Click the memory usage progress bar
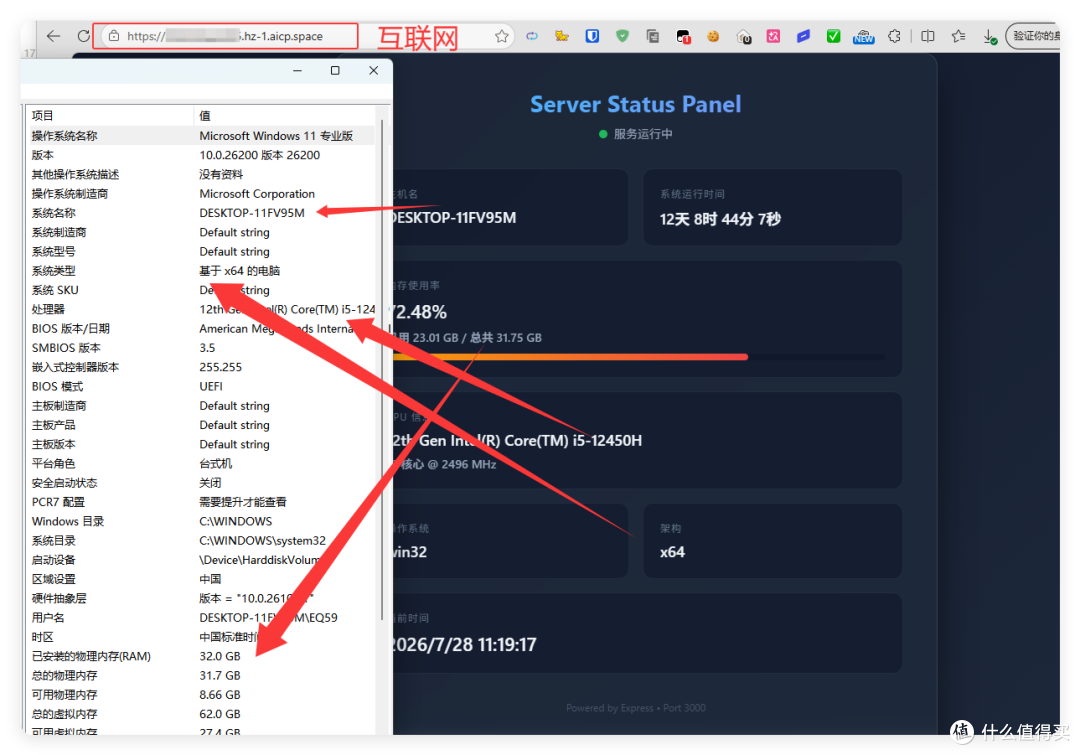The image size is (1080, 755). click(638, 357)
